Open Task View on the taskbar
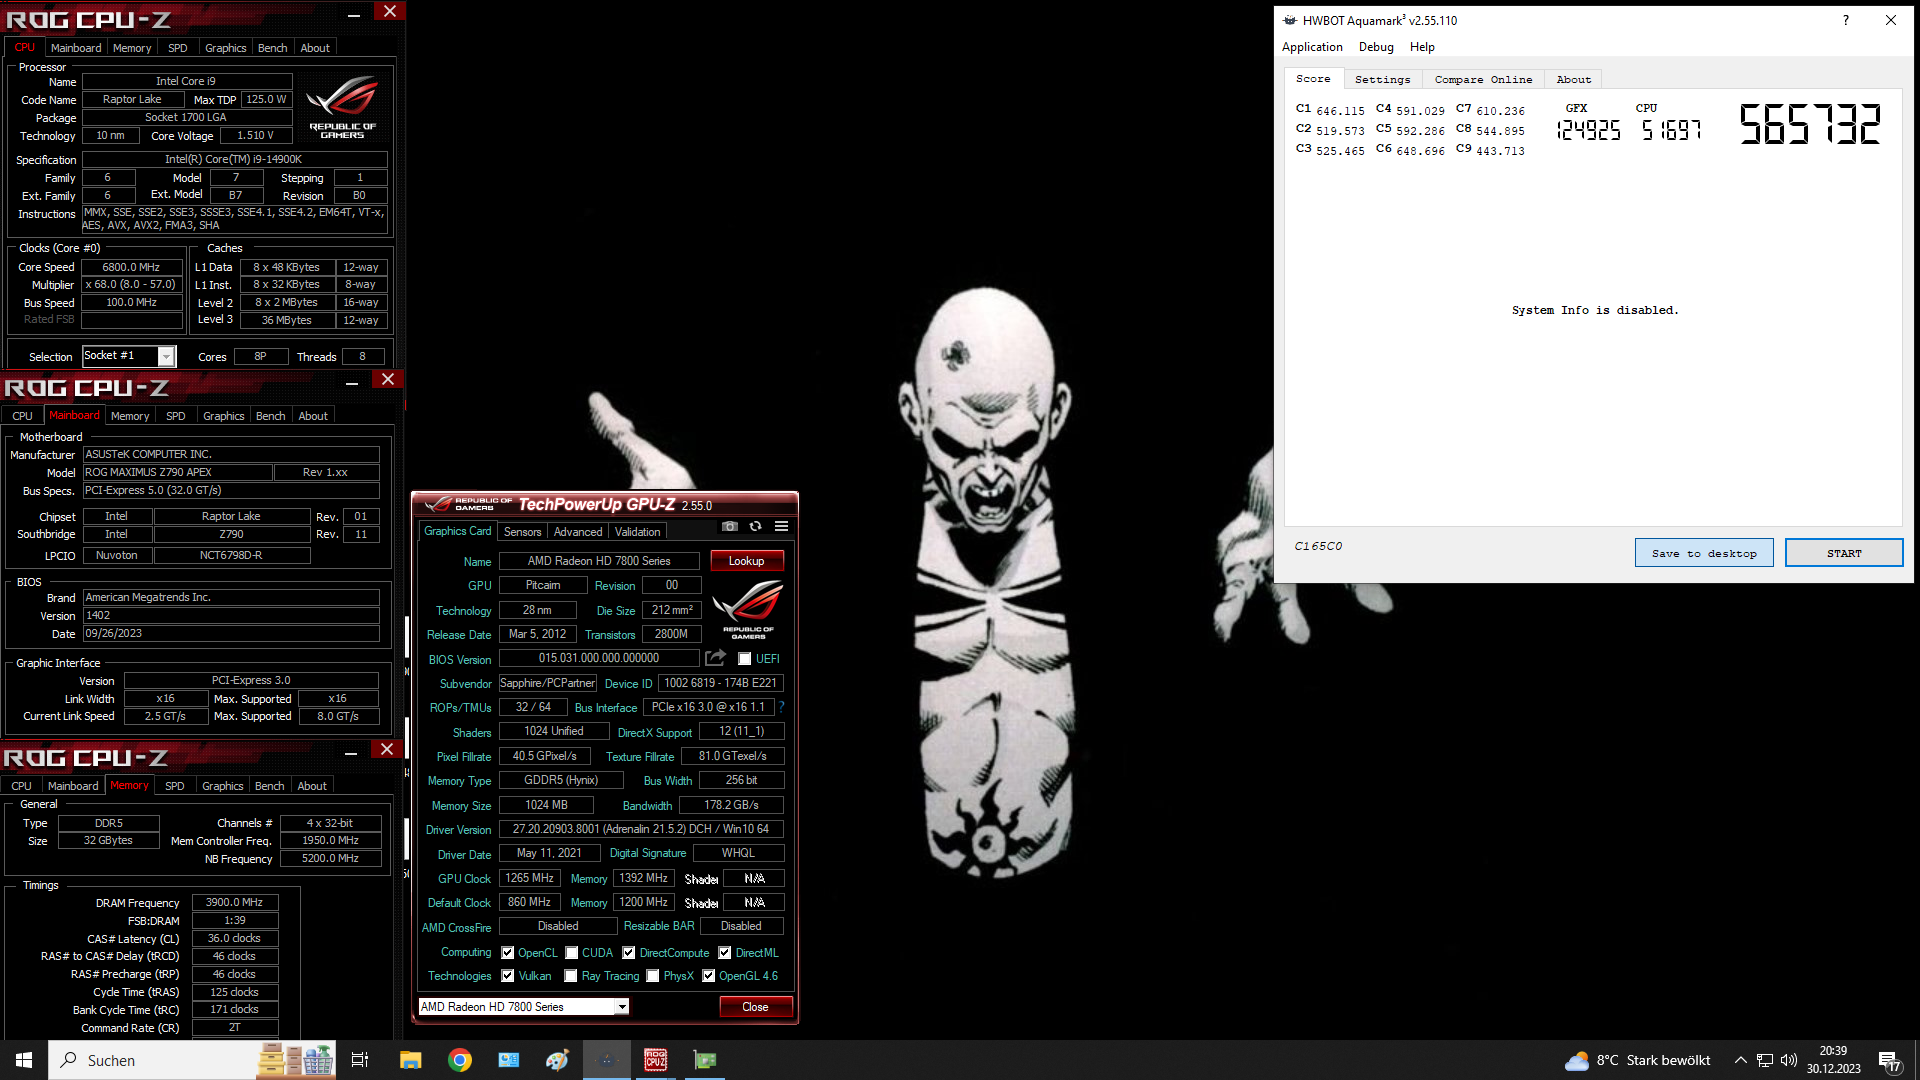Image resolution: width=1920 pixels, height=1080 pixels. (360, 1060)
